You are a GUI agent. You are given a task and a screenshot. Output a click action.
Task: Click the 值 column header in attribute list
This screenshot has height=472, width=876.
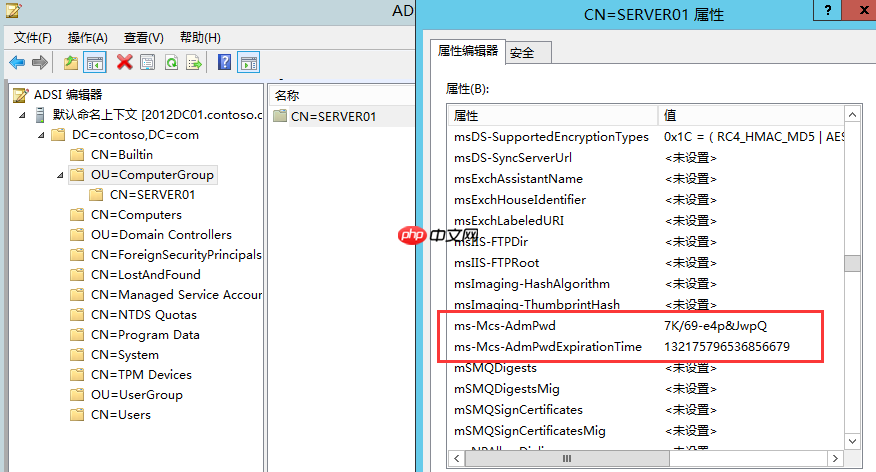pyautogui.click(x=751, y=116)
